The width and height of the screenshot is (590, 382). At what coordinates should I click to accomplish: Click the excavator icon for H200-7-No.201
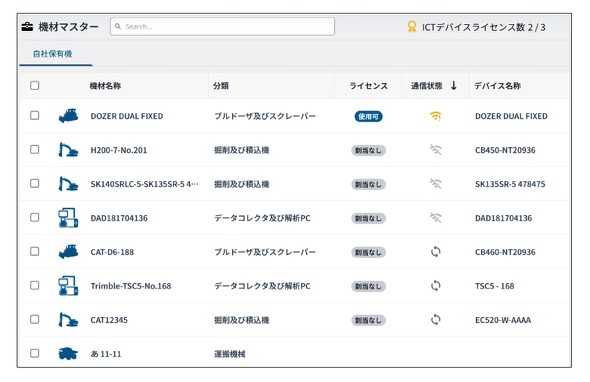tap(68, 149)
